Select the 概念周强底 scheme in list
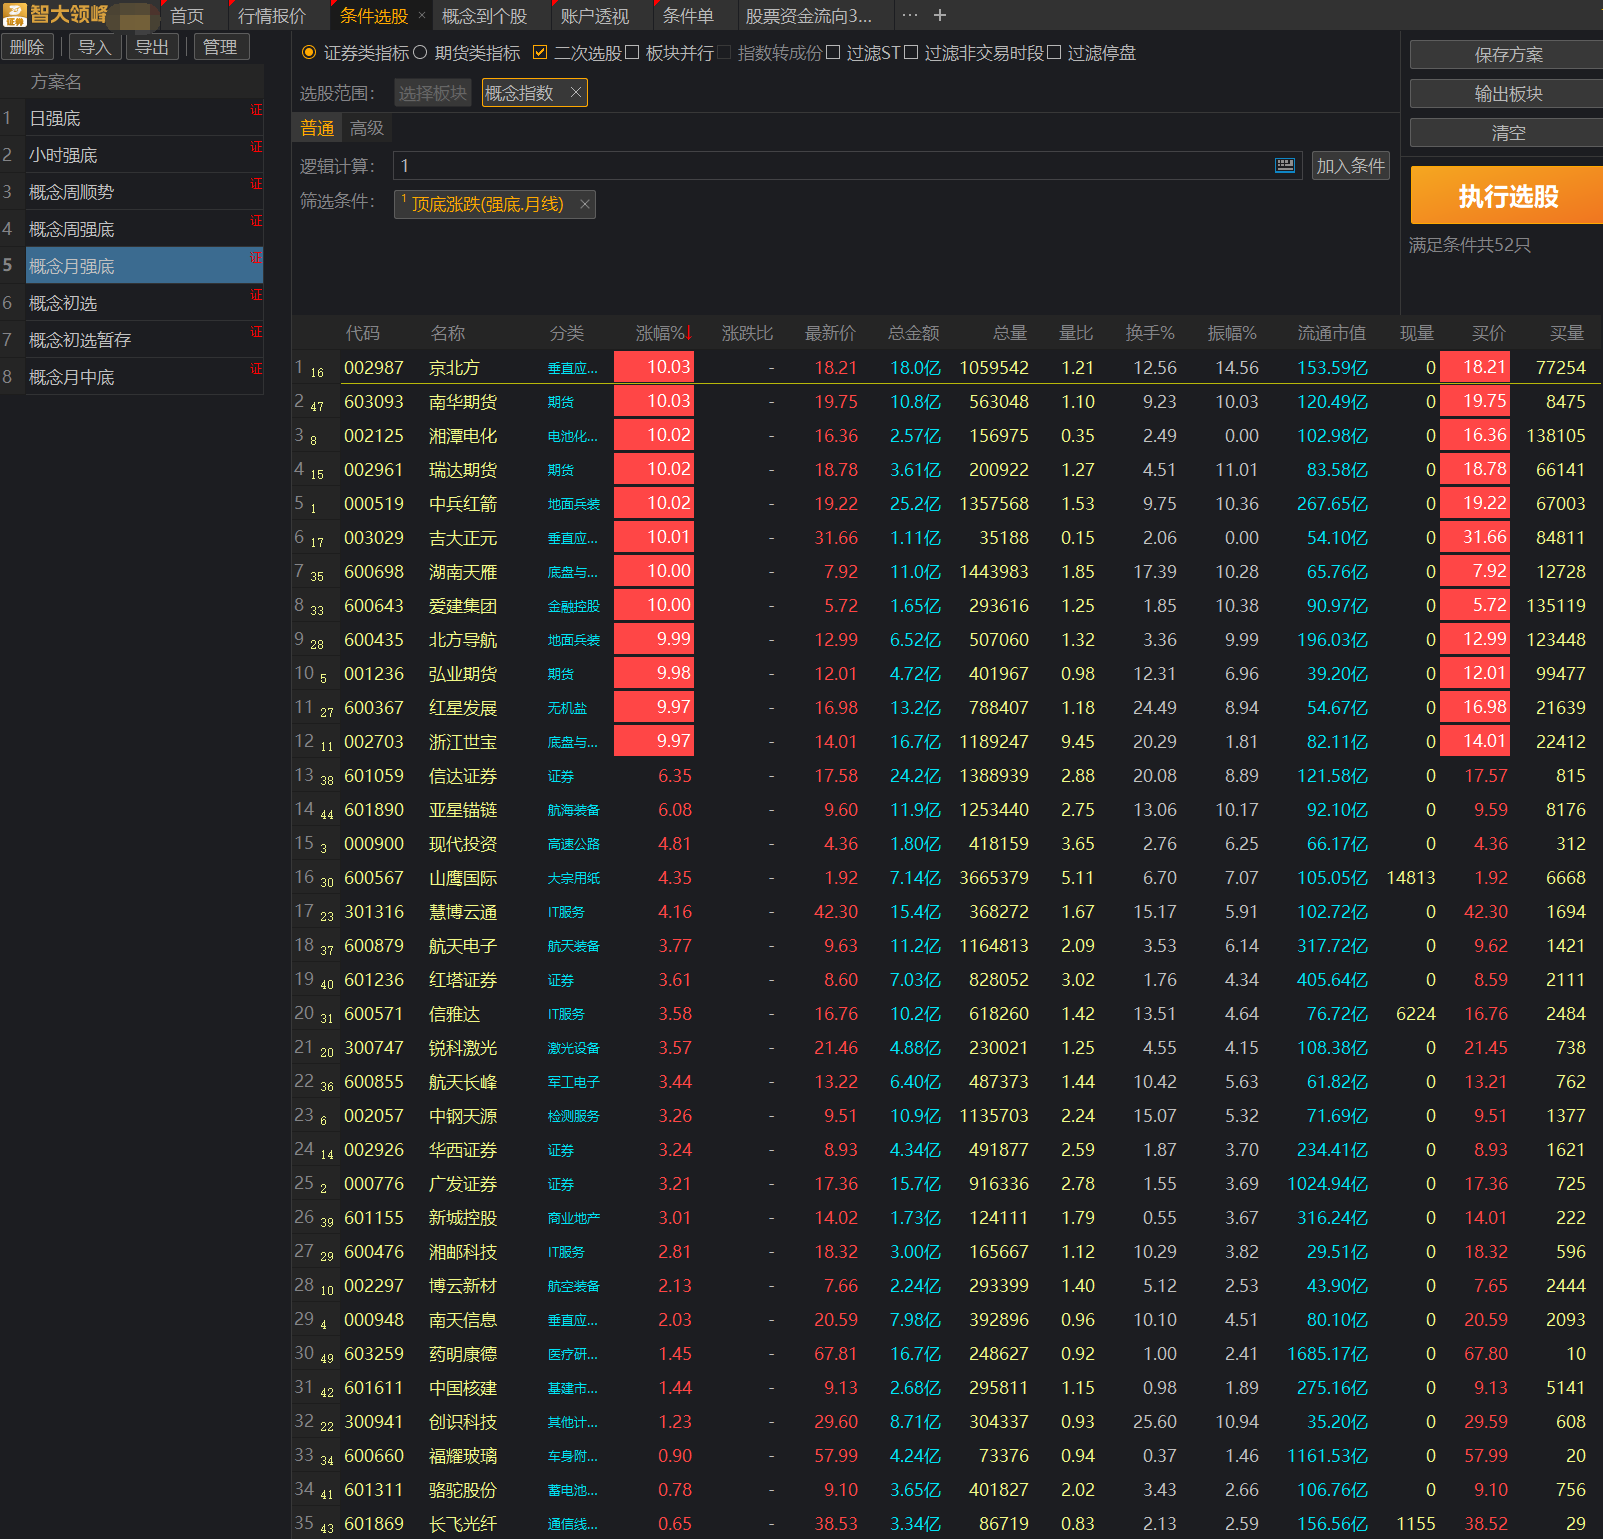This screenshot has width=1603, height=1539. coord(72,229)
